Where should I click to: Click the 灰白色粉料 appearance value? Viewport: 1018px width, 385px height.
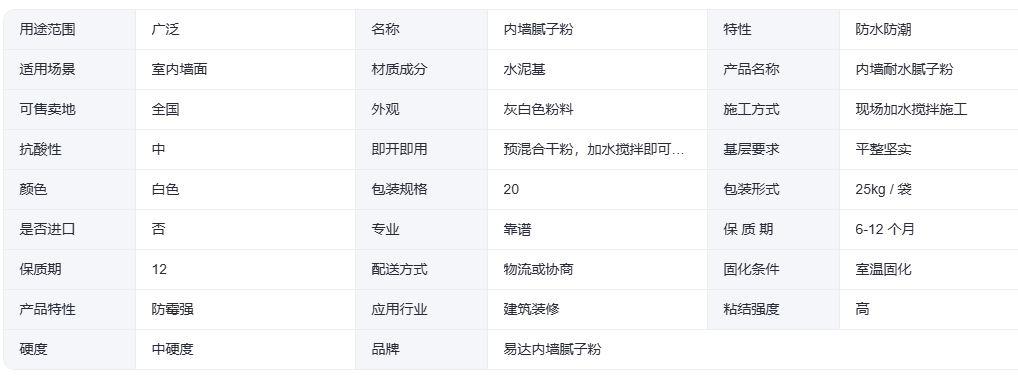pos(538,109)
